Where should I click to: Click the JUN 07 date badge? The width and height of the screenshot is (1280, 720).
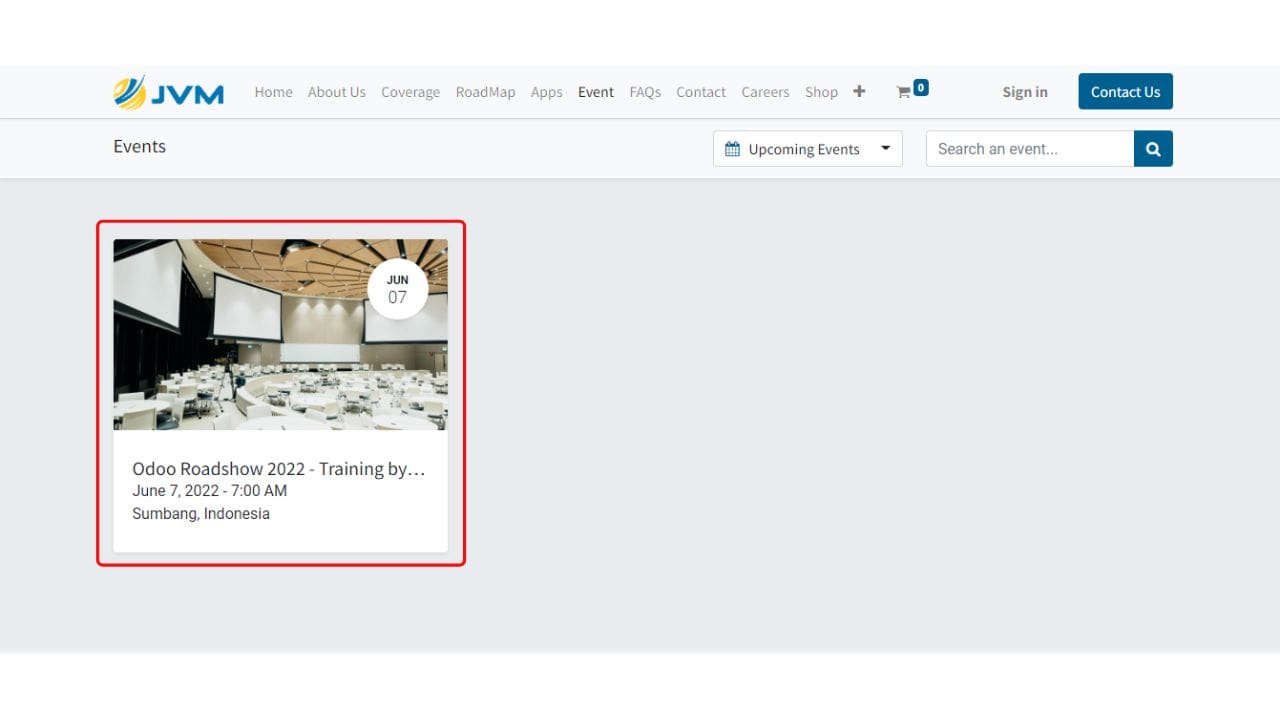398,289
